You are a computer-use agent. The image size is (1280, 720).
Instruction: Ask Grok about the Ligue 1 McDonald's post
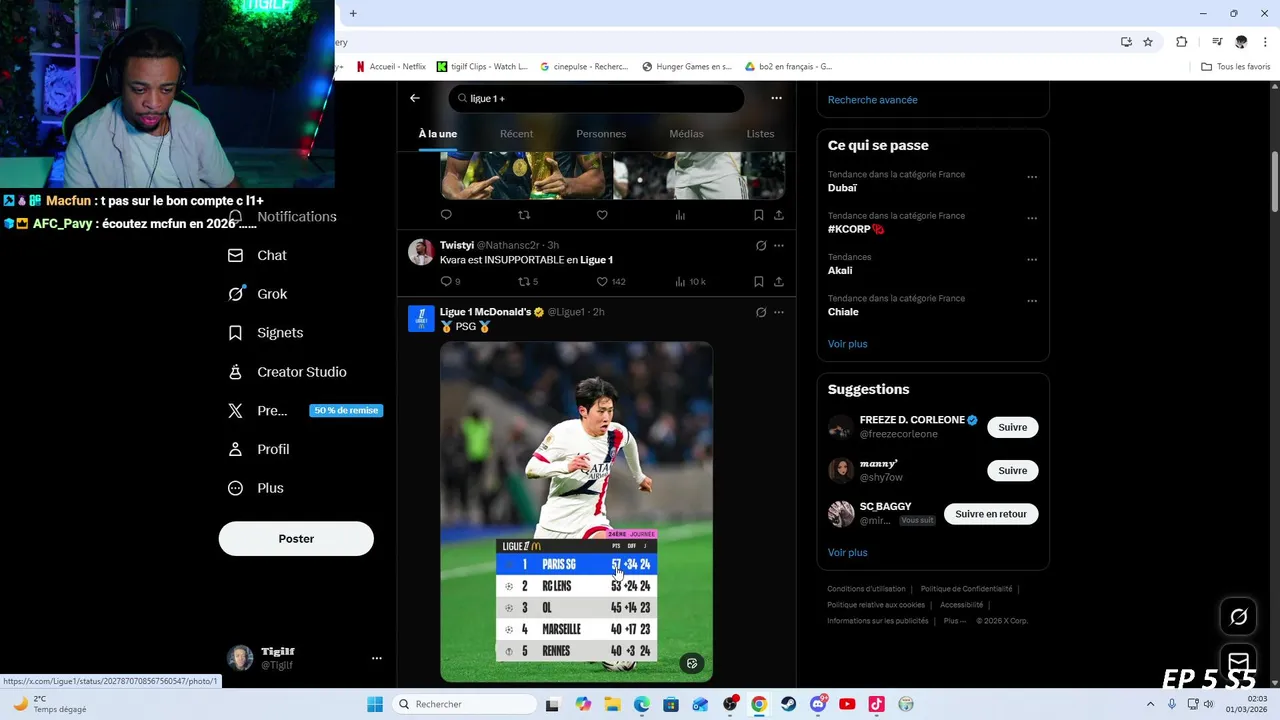pos(761,312)
